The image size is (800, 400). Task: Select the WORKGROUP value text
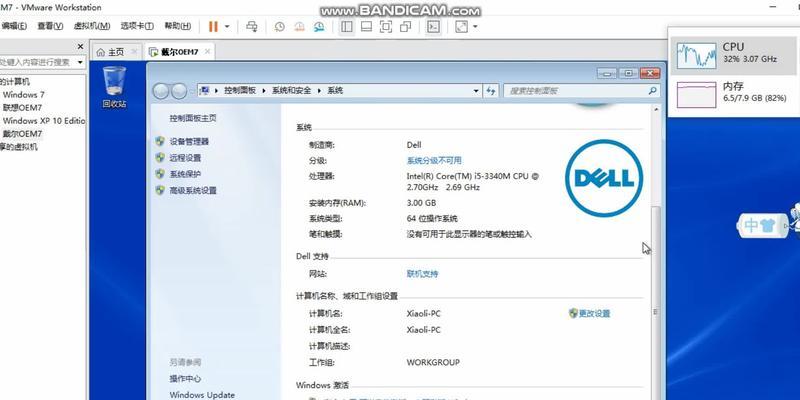coord(433,362)
